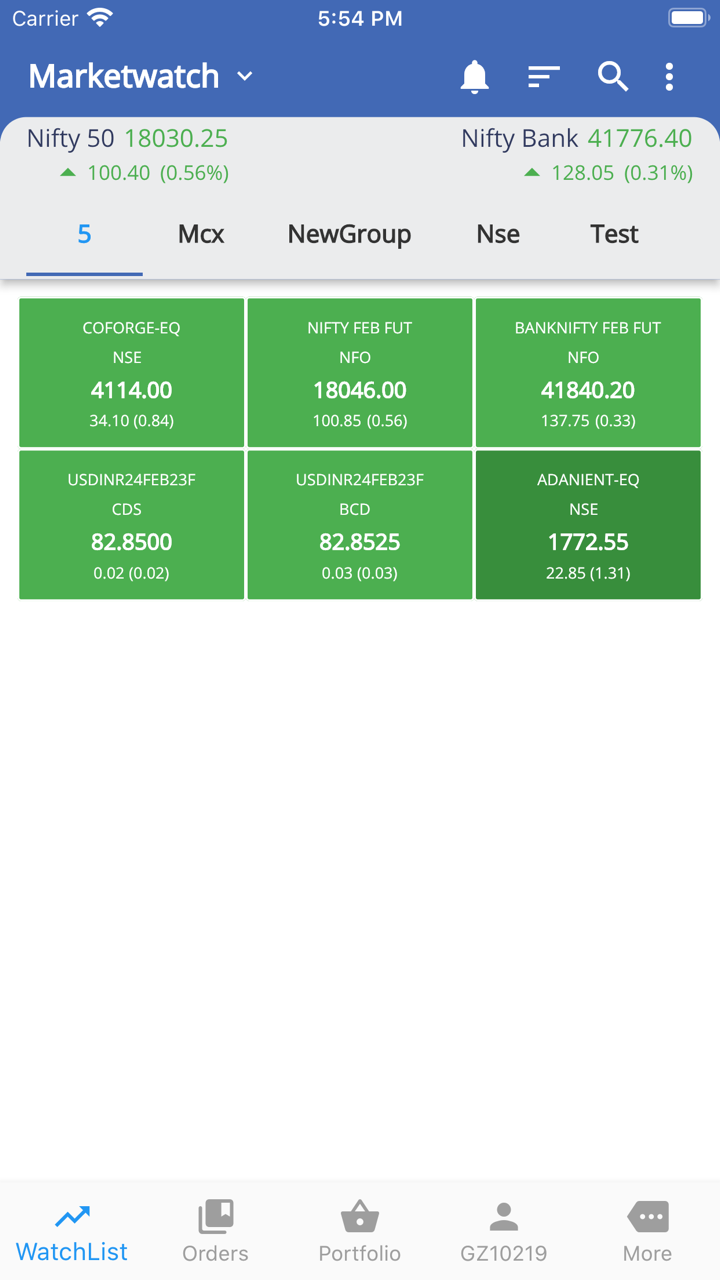Expand the Marketwatch dropdown chevron

point(245,77)
